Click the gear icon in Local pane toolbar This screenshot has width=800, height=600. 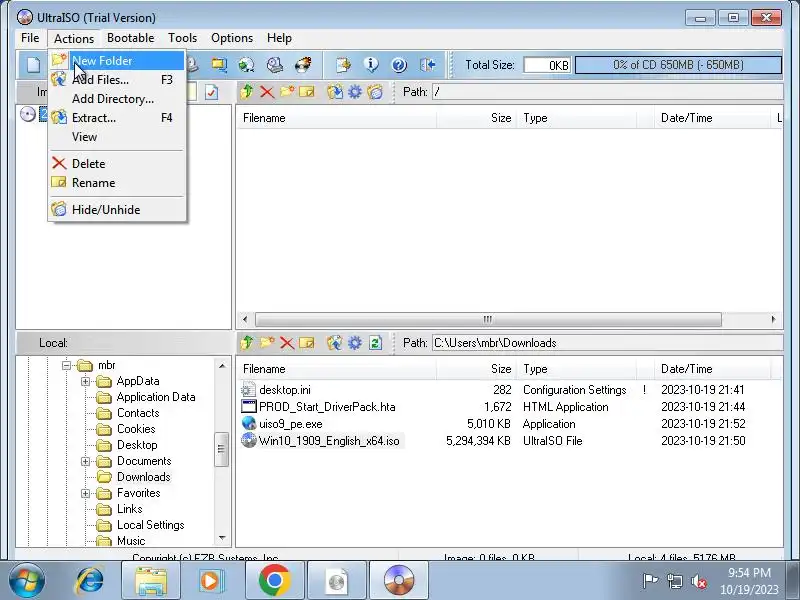[x=355, y=343]
